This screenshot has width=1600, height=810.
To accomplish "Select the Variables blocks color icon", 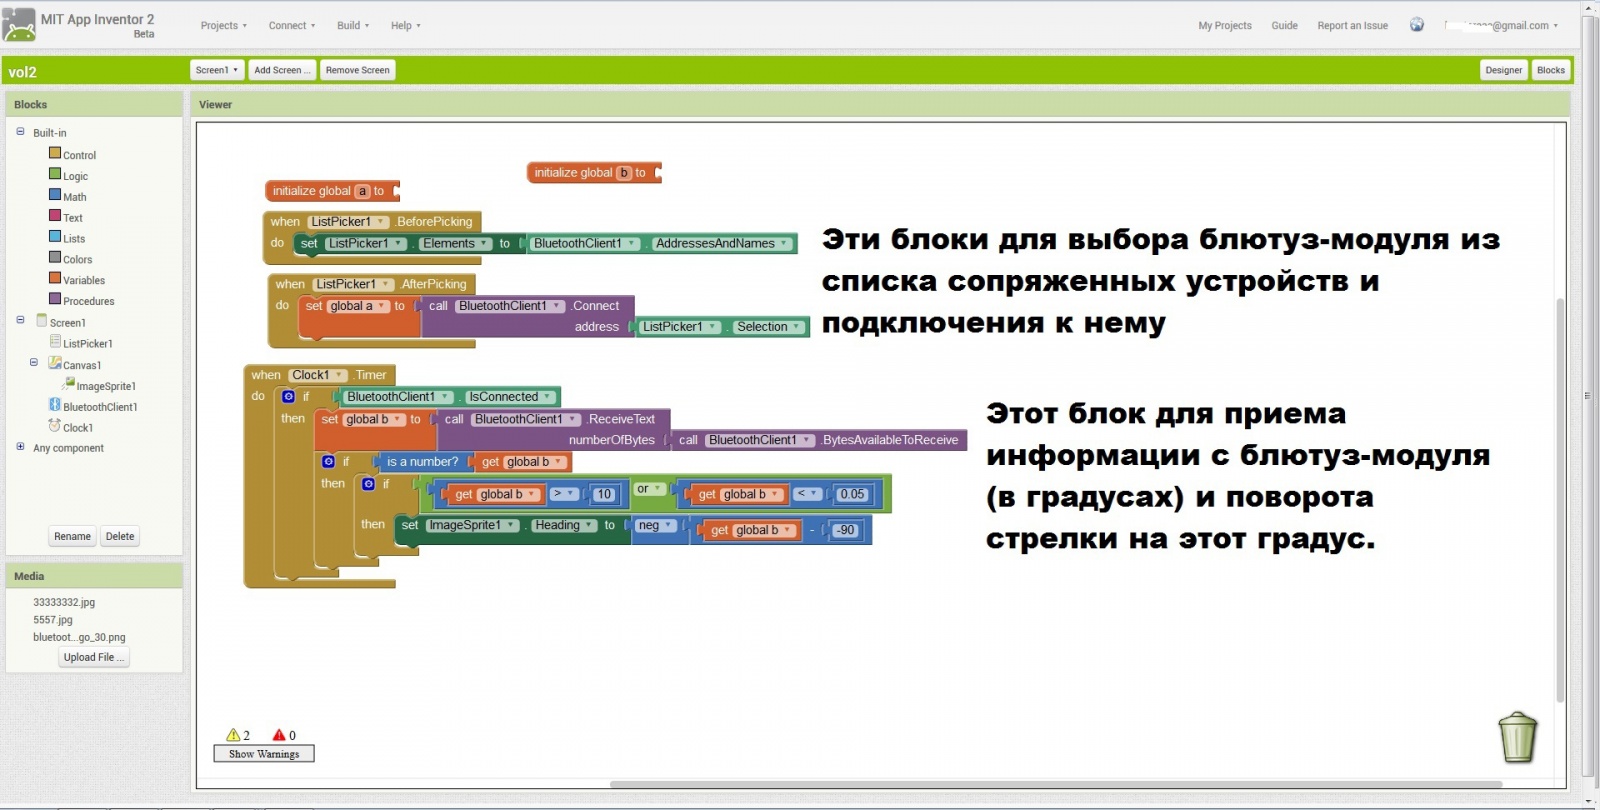I will click(55, 278).
